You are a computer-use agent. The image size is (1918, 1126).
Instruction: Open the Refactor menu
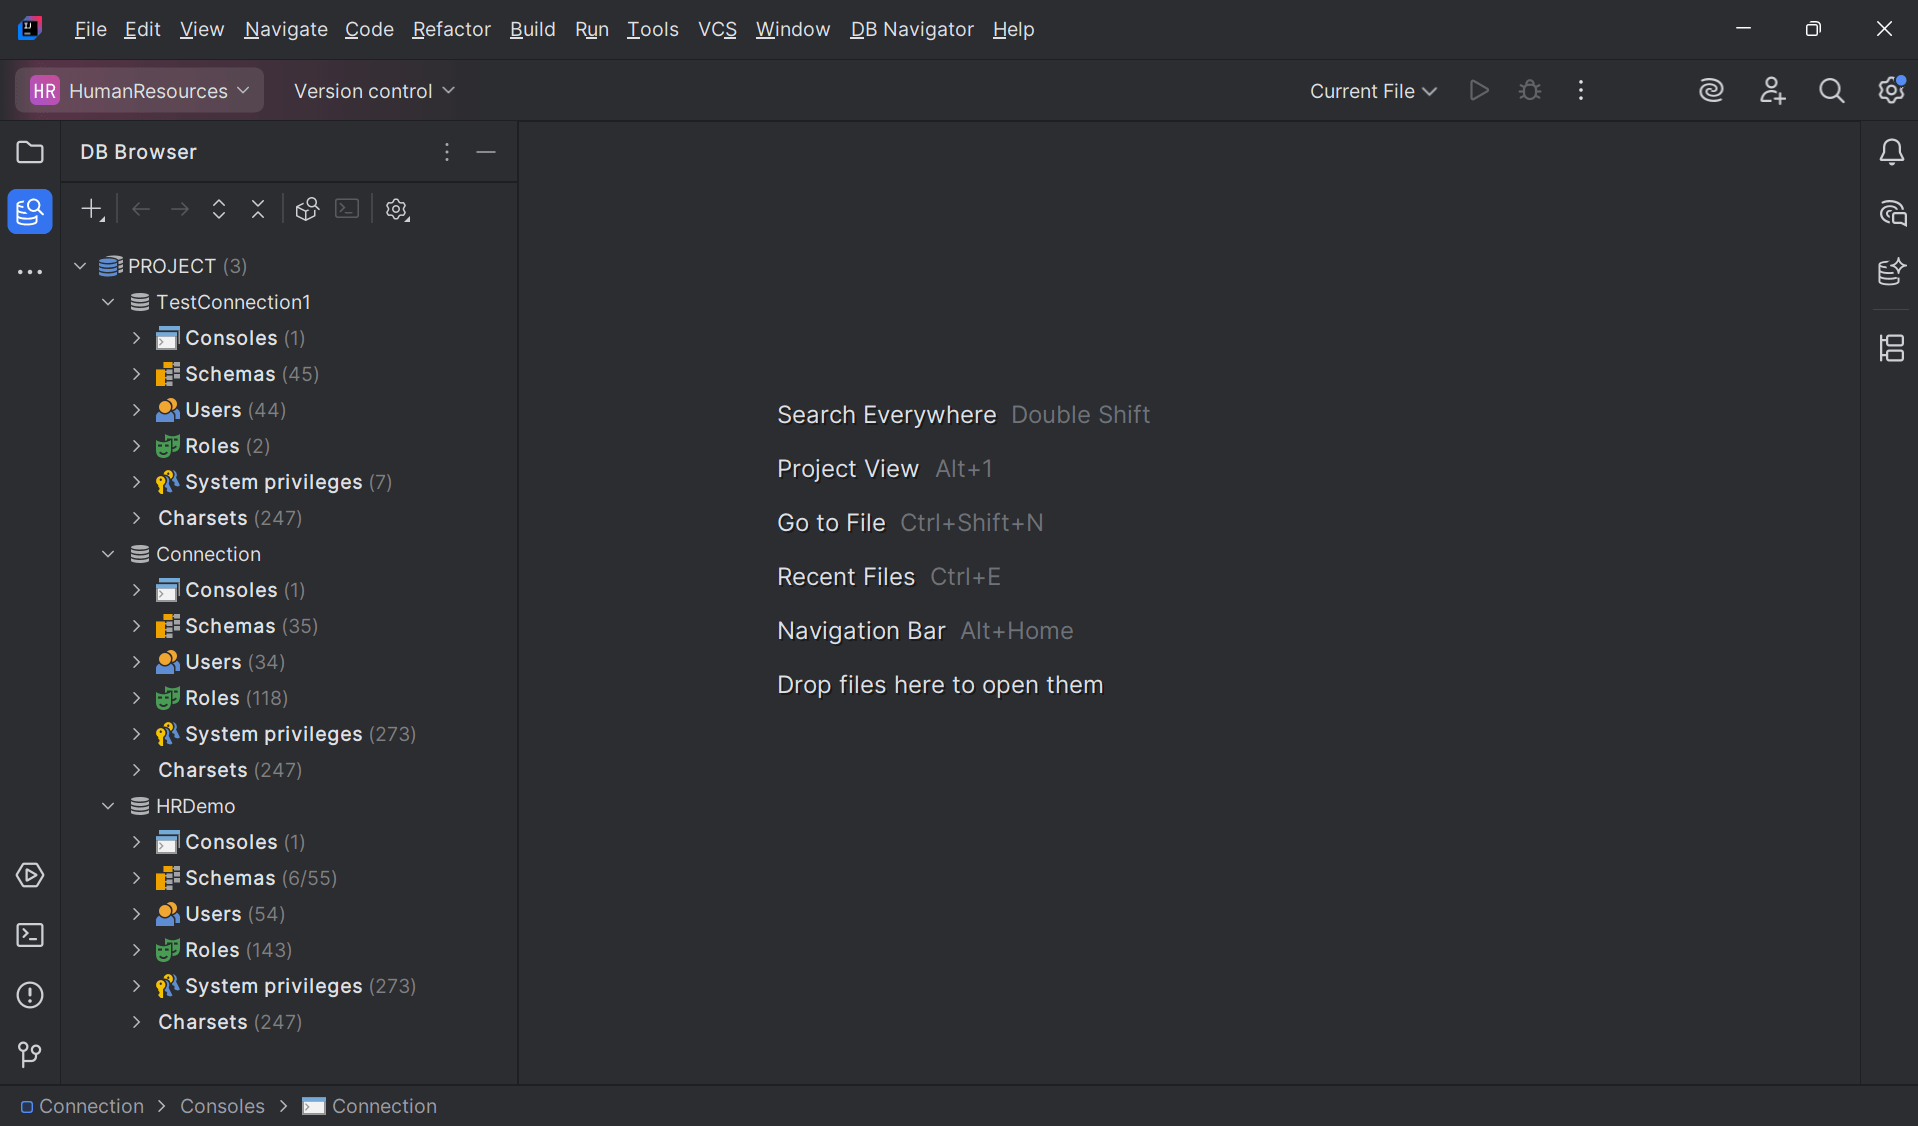451,29
